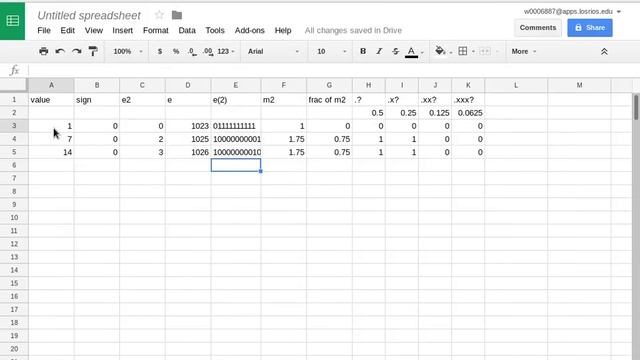The height and width of the screenshot is (360, 640).
Task: Activate the paint format tool
Action: pyautogui.click(x=93, y=51)
